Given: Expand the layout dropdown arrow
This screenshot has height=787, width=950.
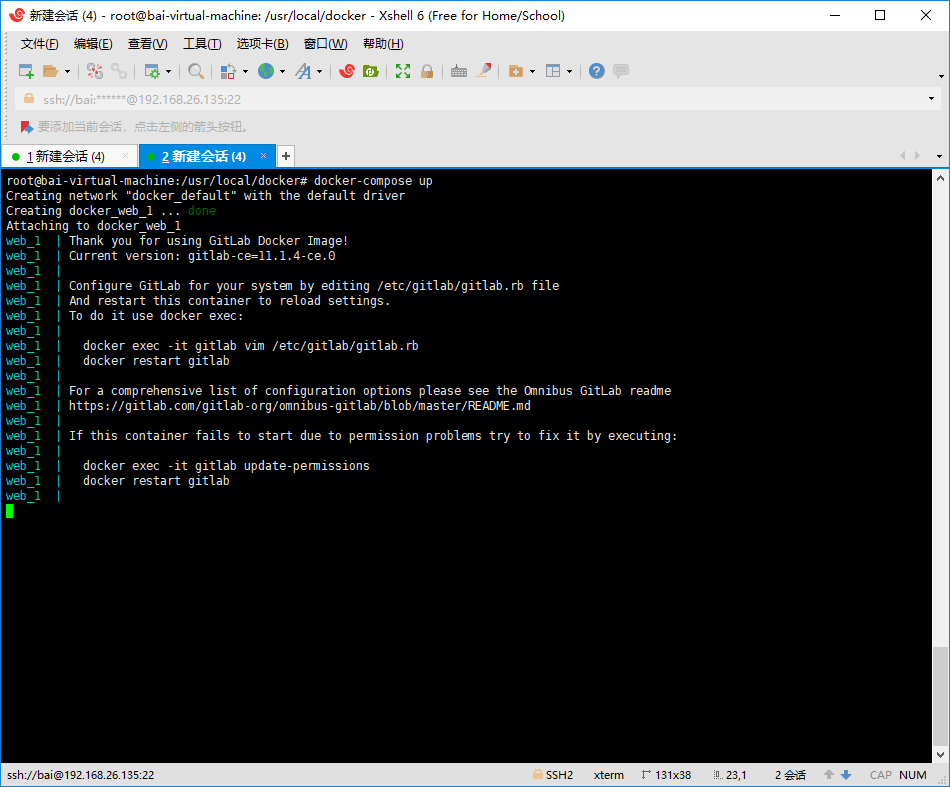Looking at the screenshot, I should pyautogui.click(x=570, y=71).
